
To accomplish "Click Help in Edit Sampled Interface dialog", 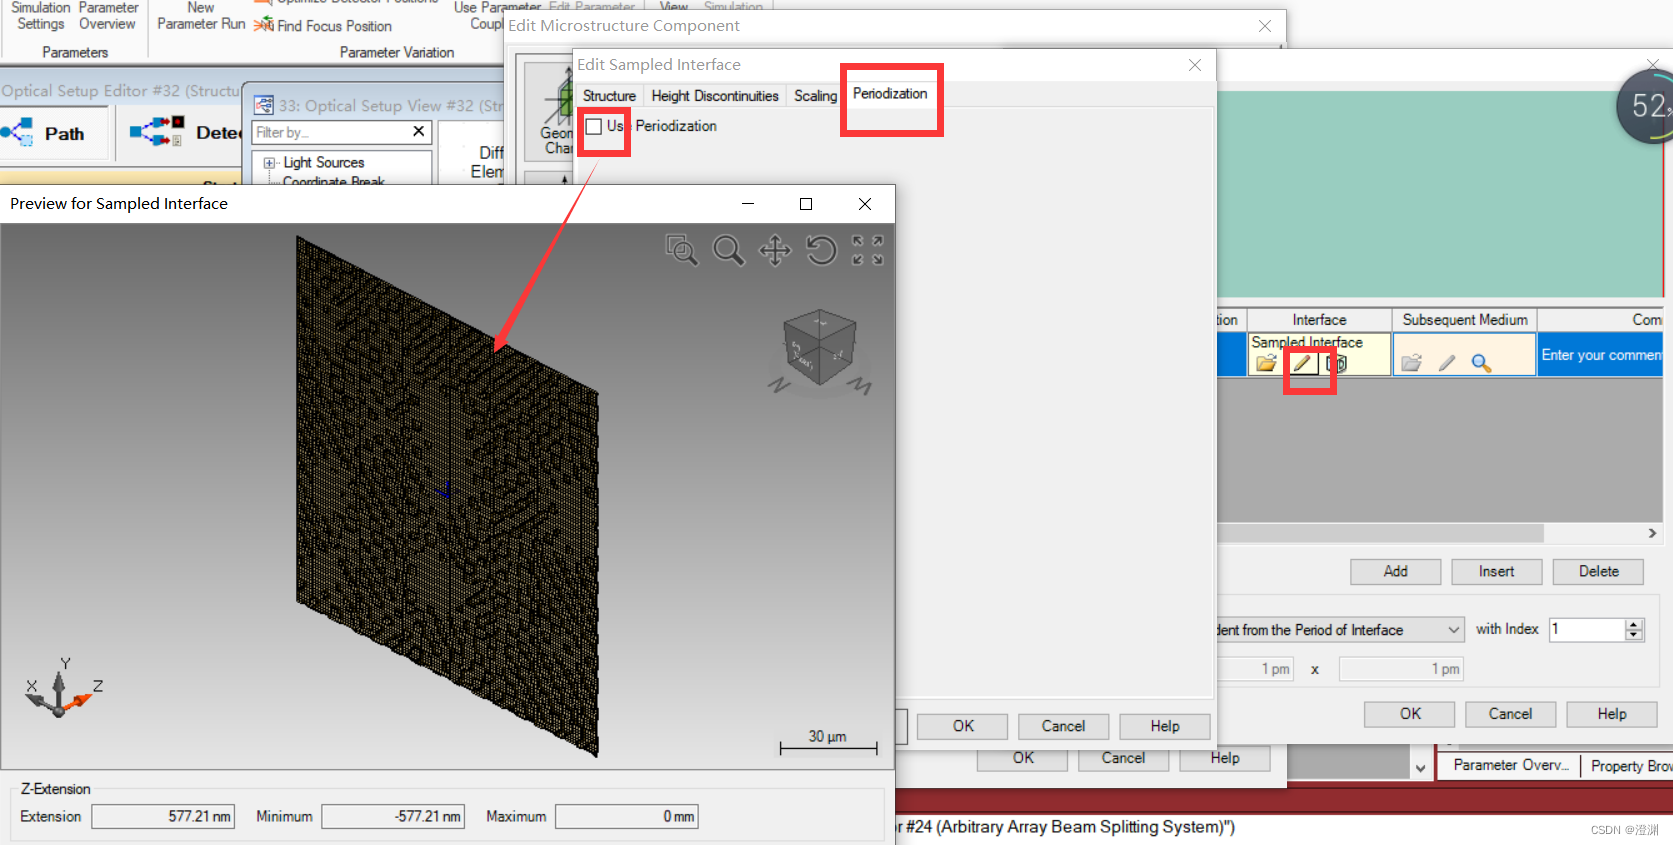I will [x=1165, y=726].
